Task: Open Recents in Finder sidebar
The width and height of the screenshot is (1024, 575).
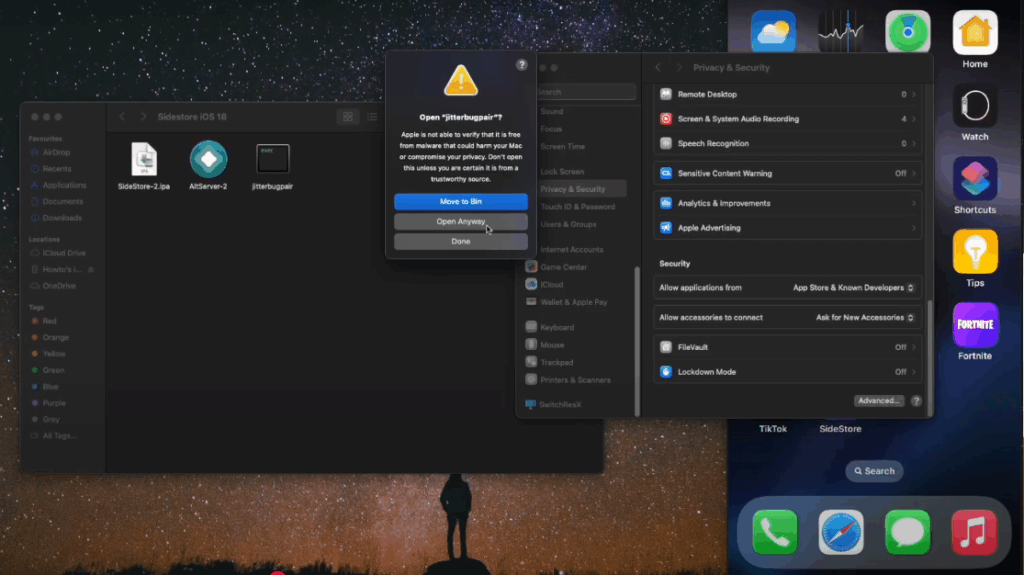Action: (57, 169)
